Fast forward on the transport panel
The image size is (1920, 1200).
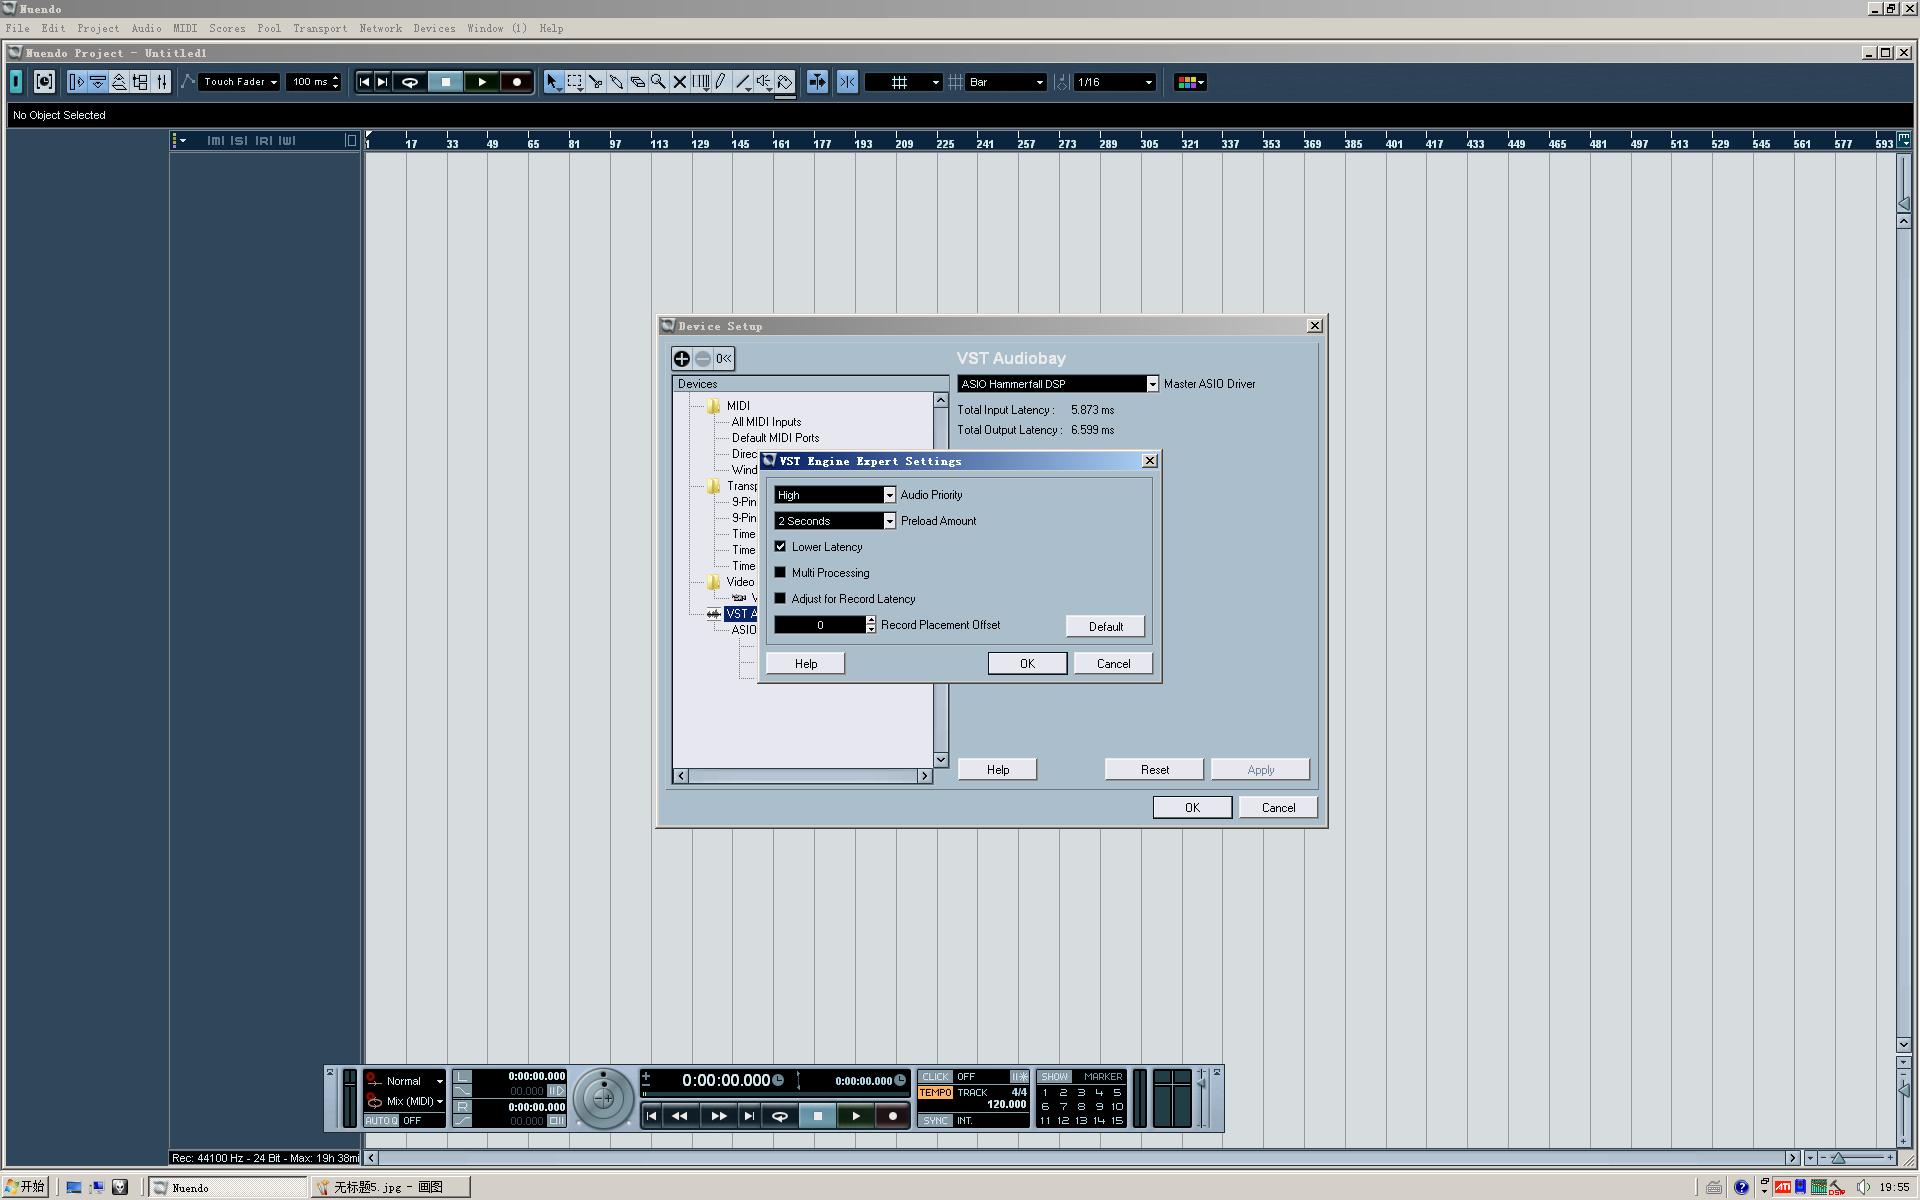(x=718, y=1116)
